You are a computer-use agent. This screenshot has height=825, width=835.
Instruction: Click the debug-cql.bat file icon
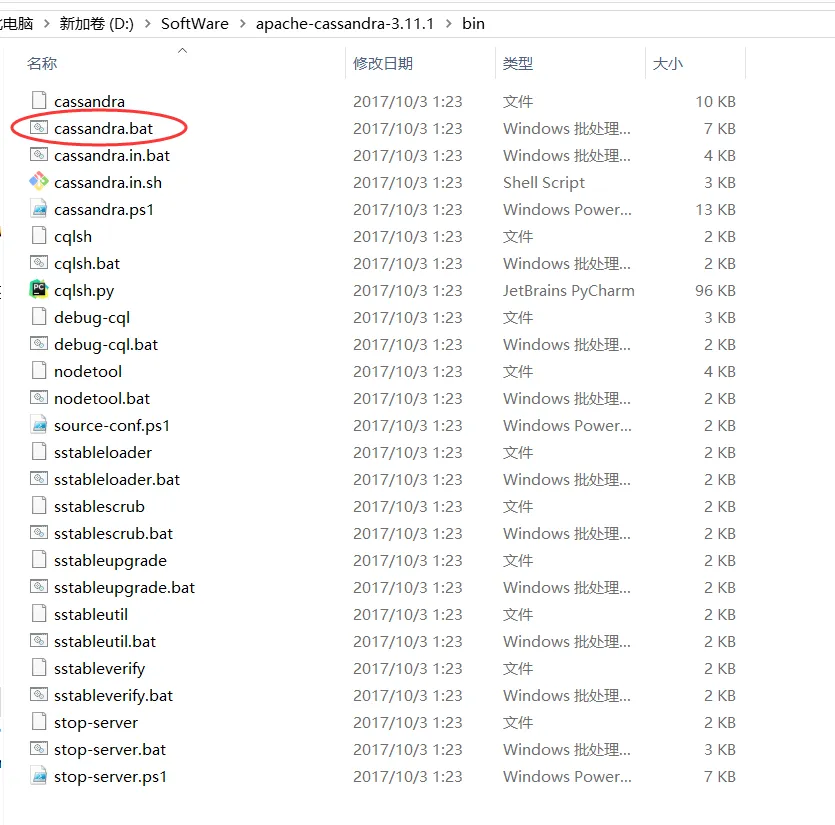point(39,344)
